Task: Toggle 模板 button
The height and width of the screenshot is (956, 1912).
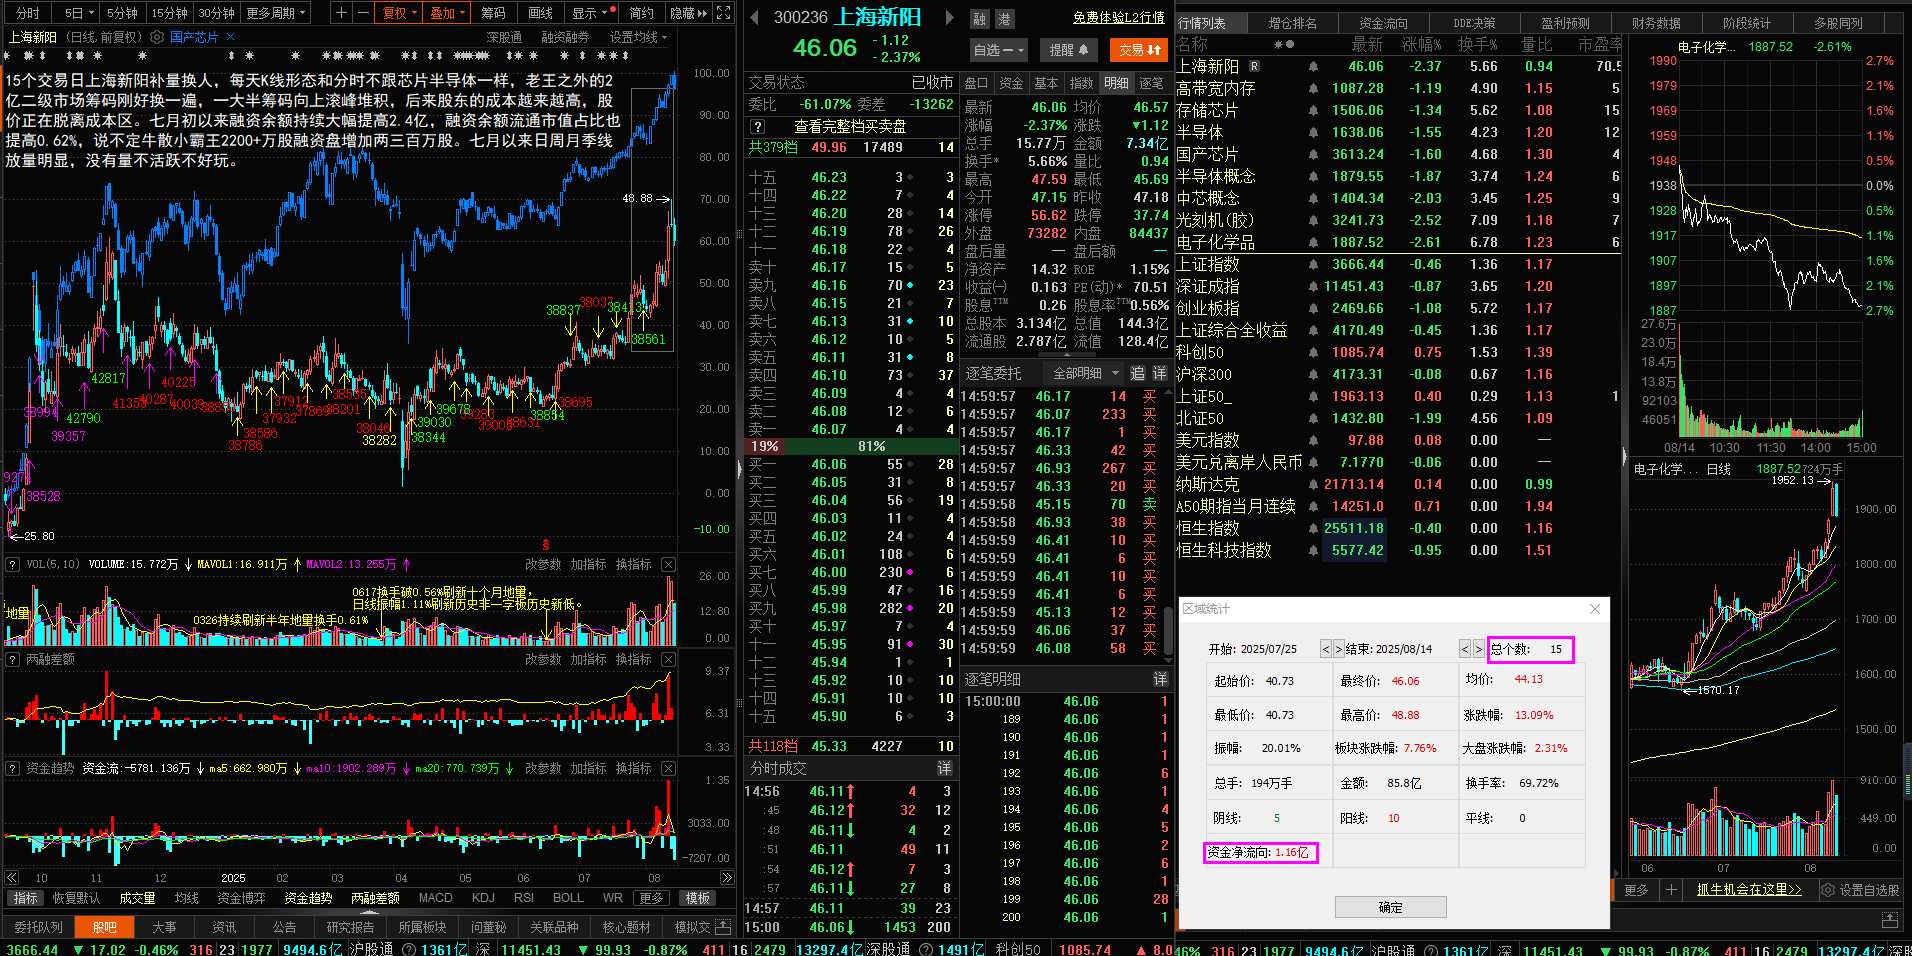Action: 698,898
